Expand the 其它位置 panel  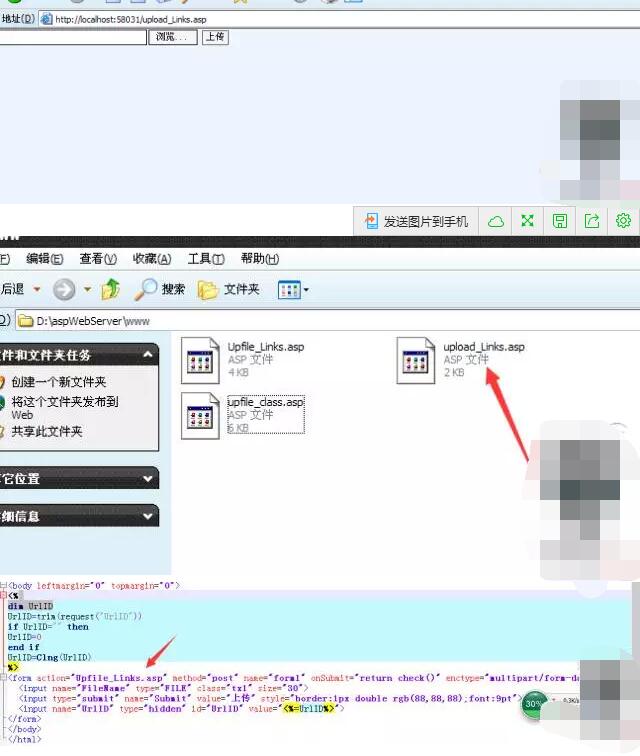pos(148,479)
